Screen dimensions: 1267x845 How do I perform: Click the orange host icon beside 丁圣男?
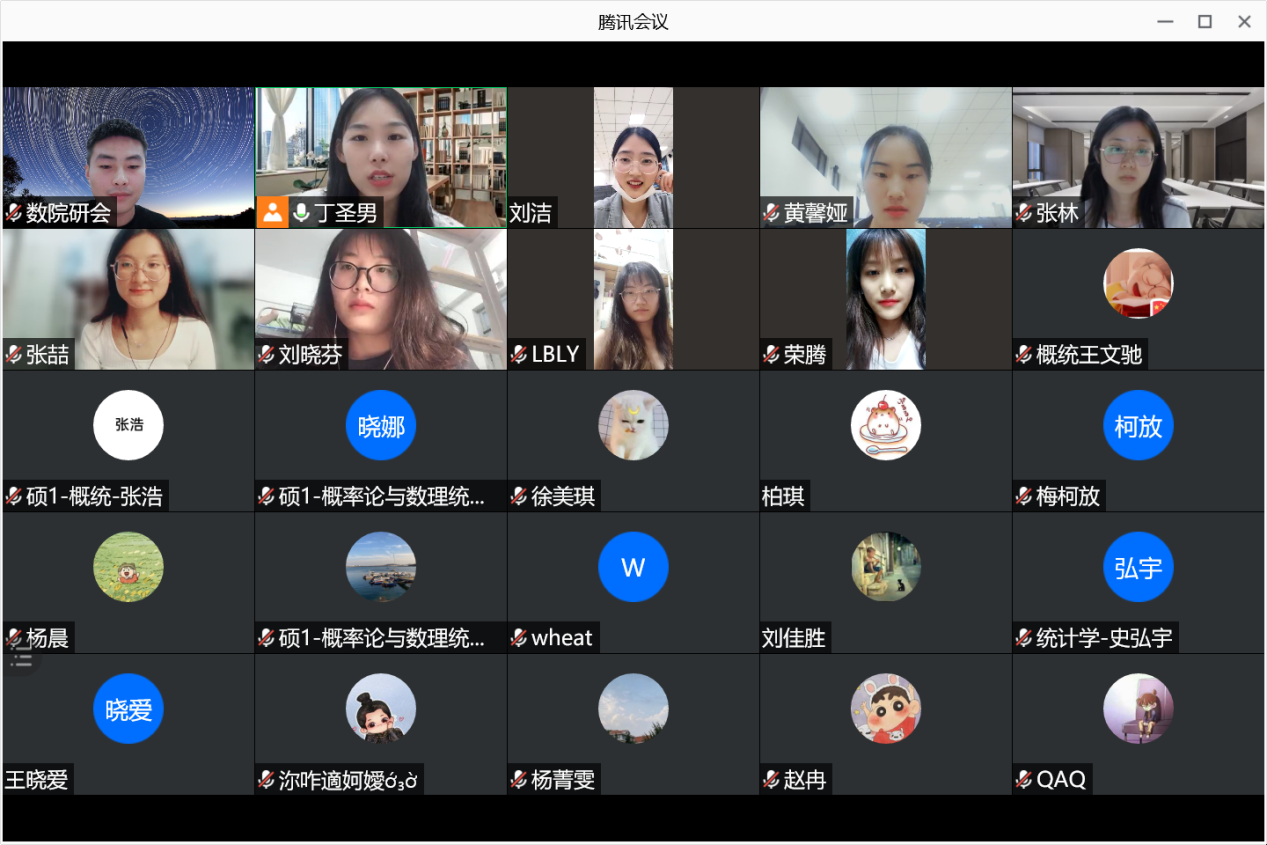tap(272, 212)
